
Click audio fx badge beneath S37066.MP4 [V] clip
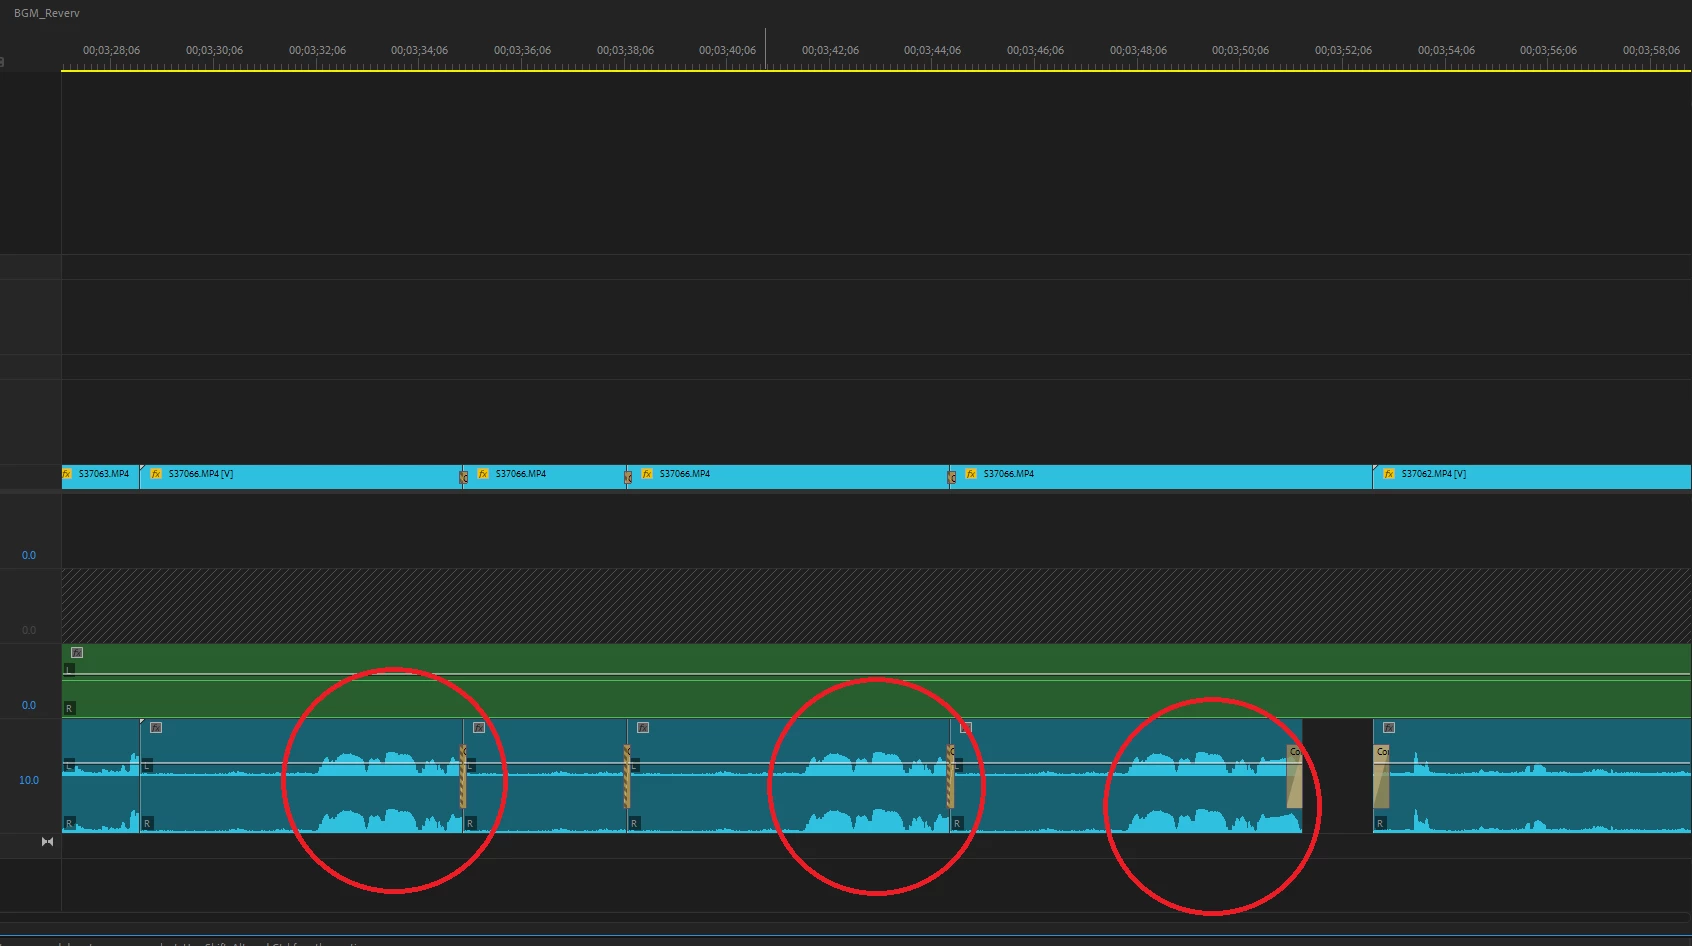click(156, 728)
